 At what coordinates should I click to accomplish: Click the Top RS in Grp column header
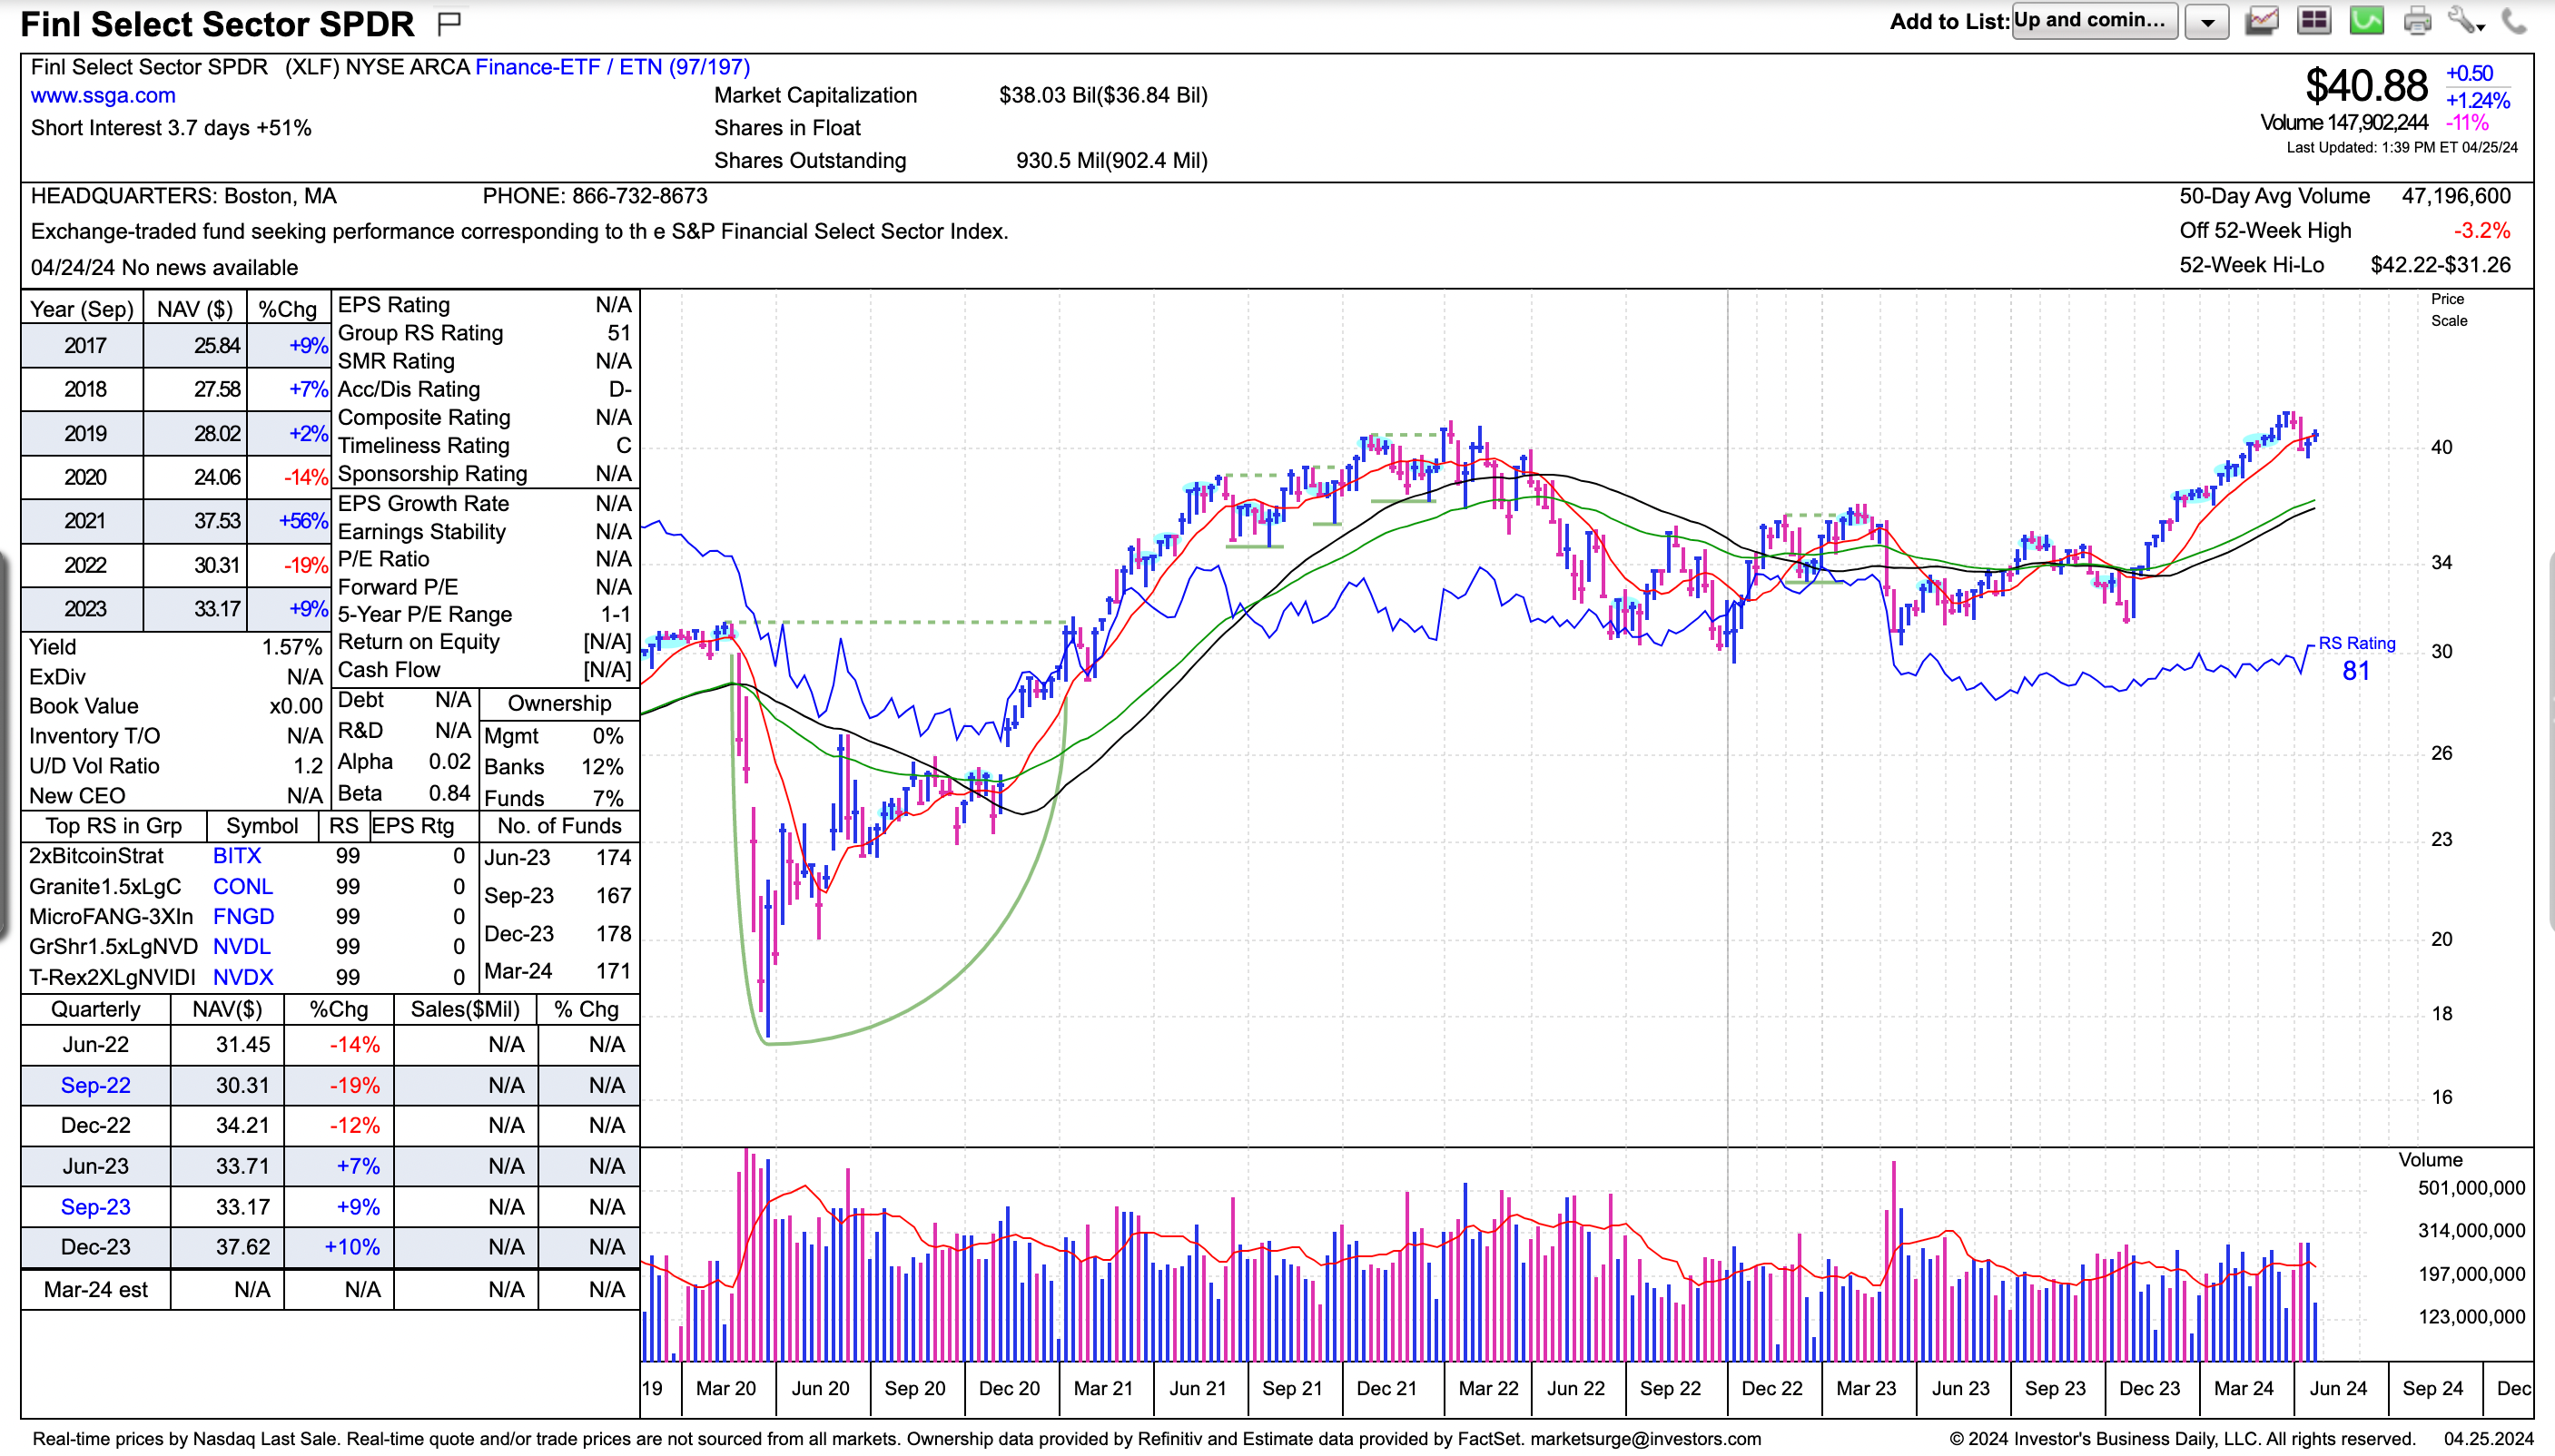(113, 826)
